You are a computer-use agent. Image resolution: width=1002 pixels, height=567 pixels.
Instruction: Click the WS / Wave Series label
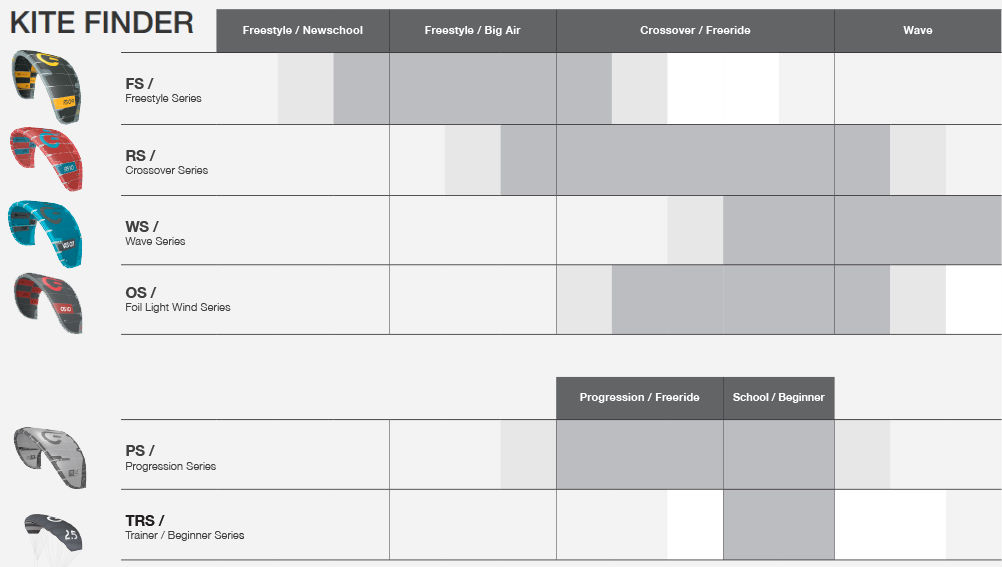pos(155,233)
